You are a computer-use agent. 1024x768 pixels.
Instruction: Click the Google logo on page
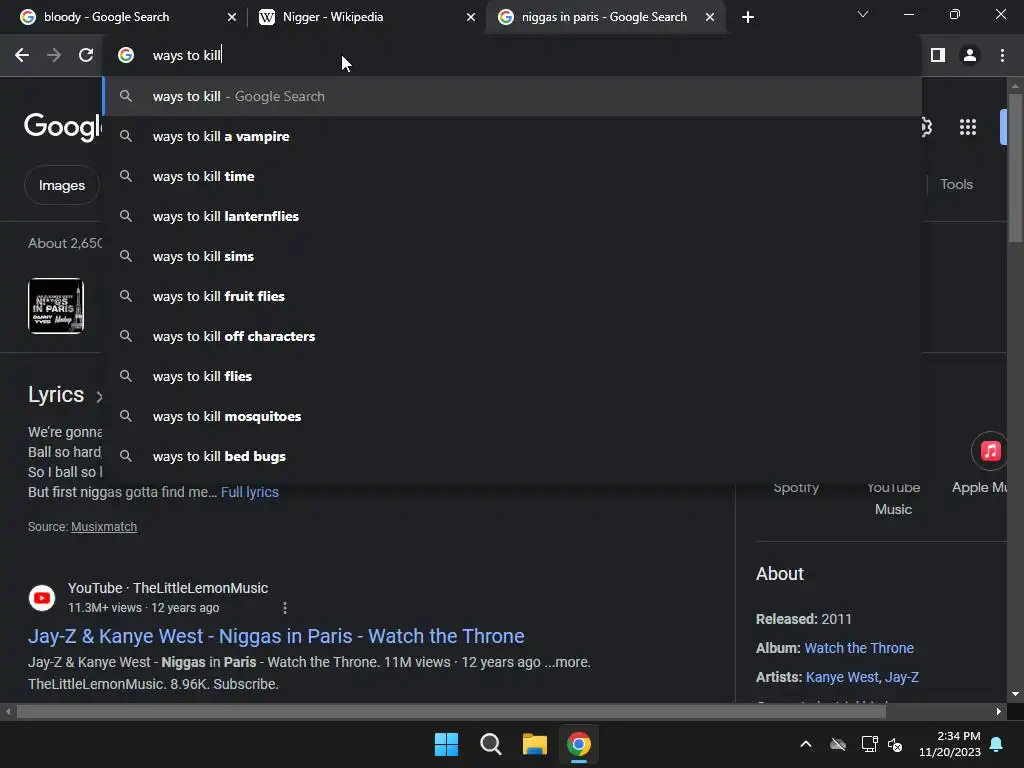pos(63,126)
